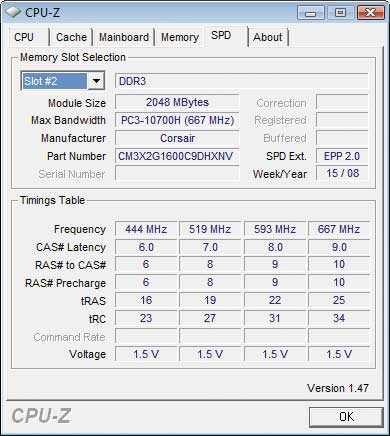390x436 pixels.
Task: Click the CAS# Latency 7.0 cell
Action: click(210, 247)
